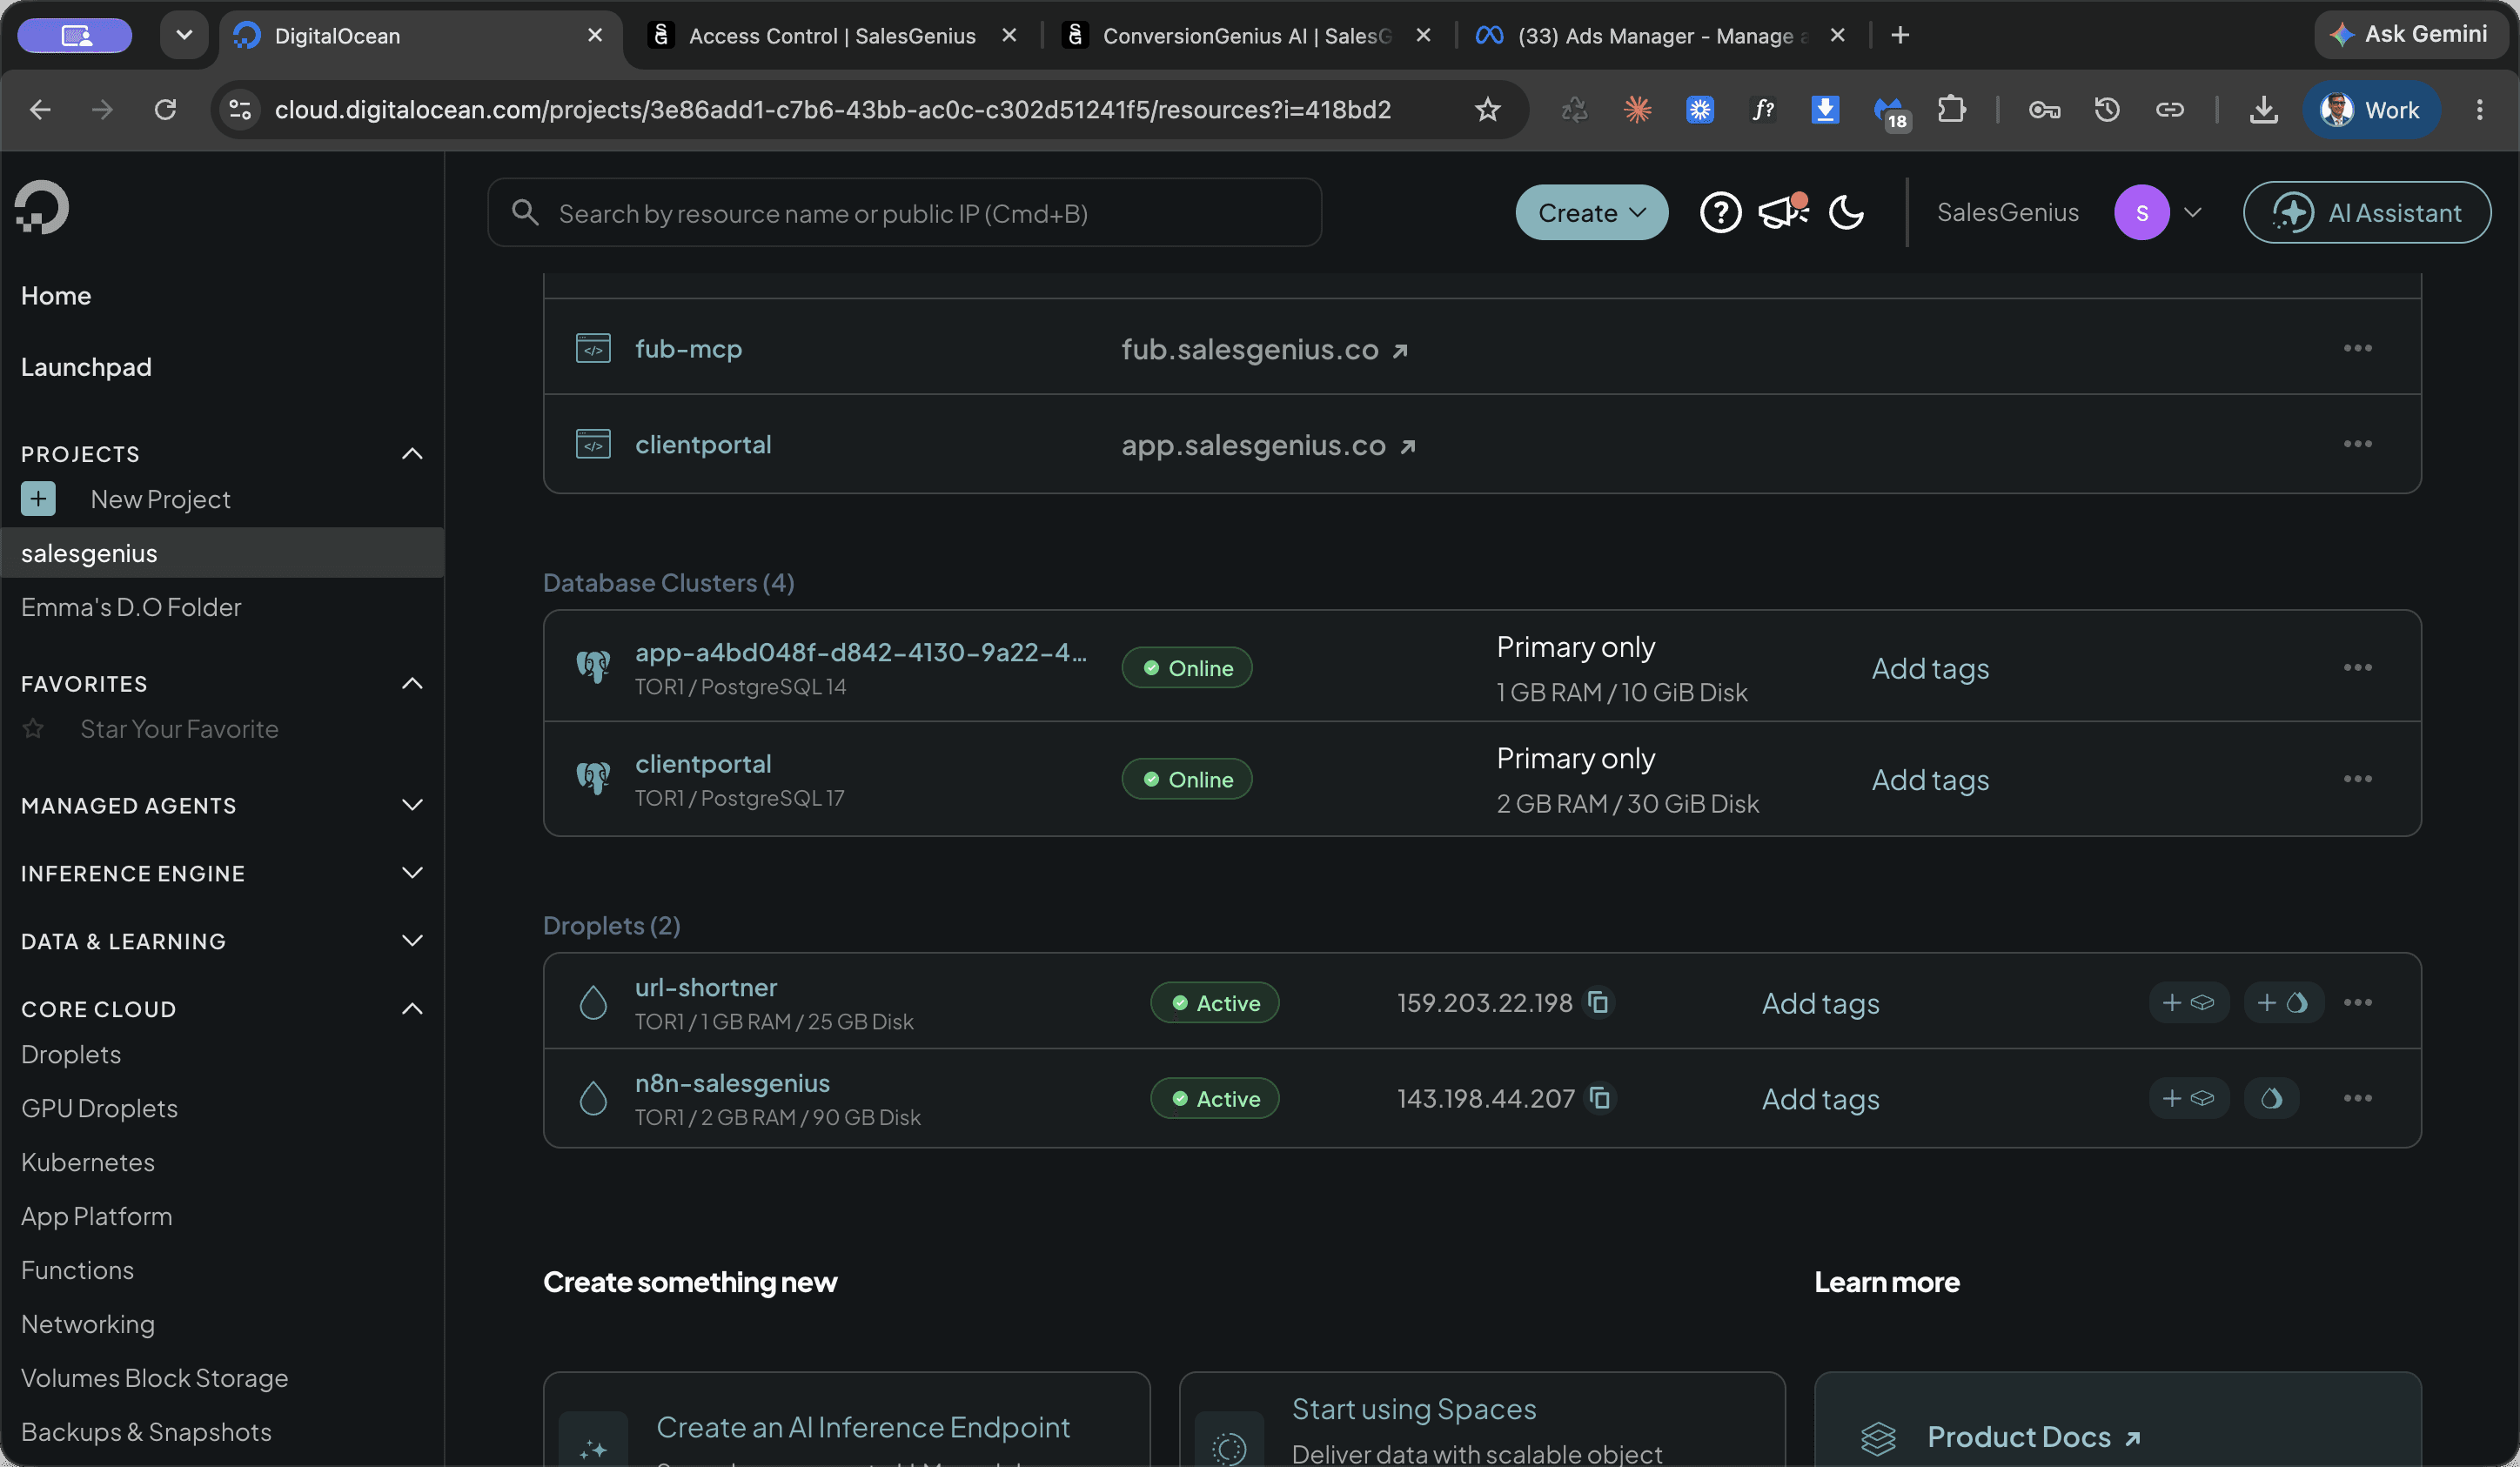
Task: Open Kubernetes in the sidebar
Action: click(x=88, y=1163)
